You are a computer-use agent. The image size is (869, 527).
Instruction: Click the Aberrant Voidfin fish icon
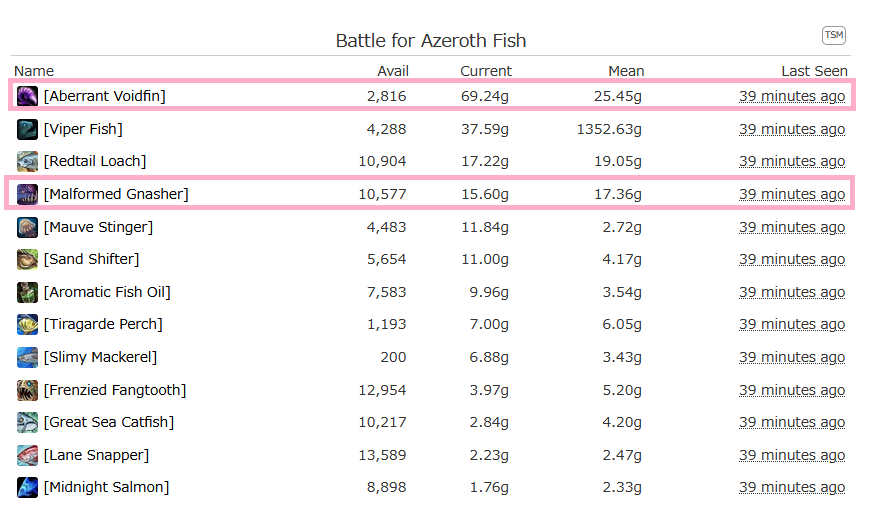point(27,96)
